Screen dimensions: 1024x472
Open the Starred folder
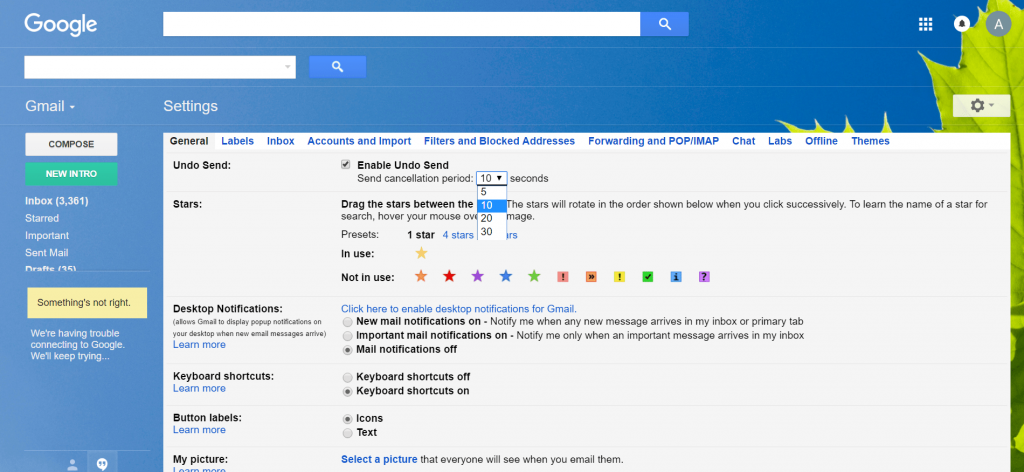tap(42, 219)
